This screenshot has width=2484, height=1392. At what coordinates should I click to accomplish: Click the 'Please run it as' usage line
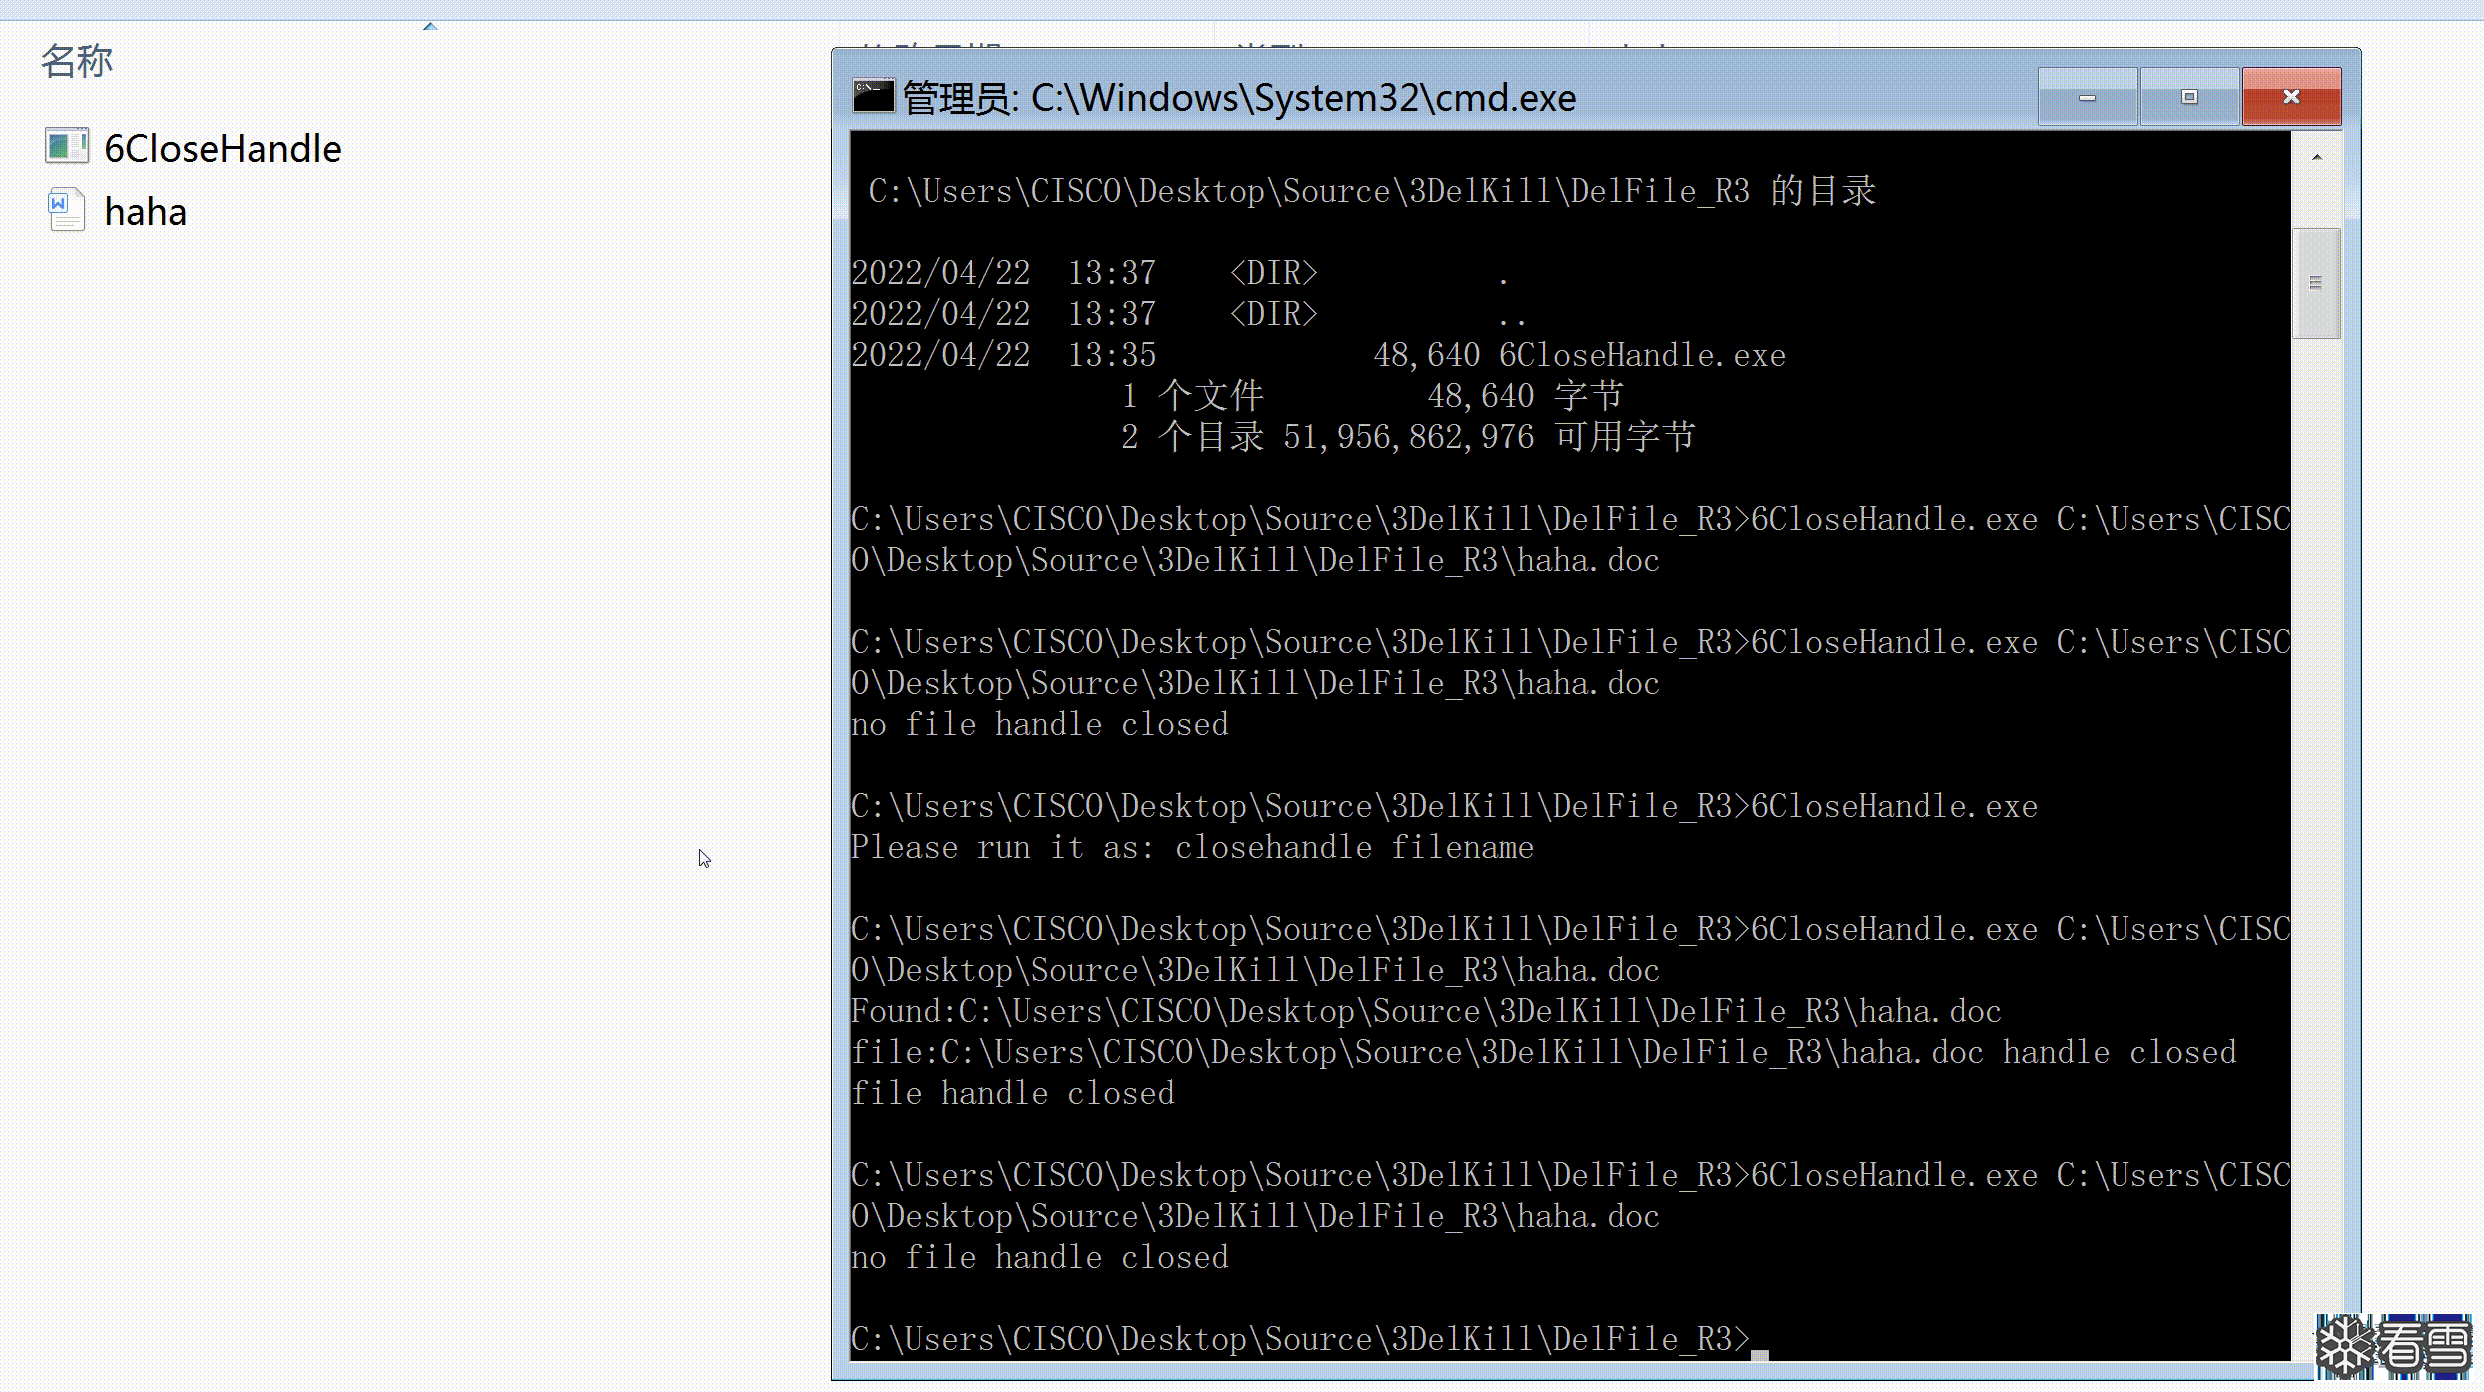(x=1191, y=848)
